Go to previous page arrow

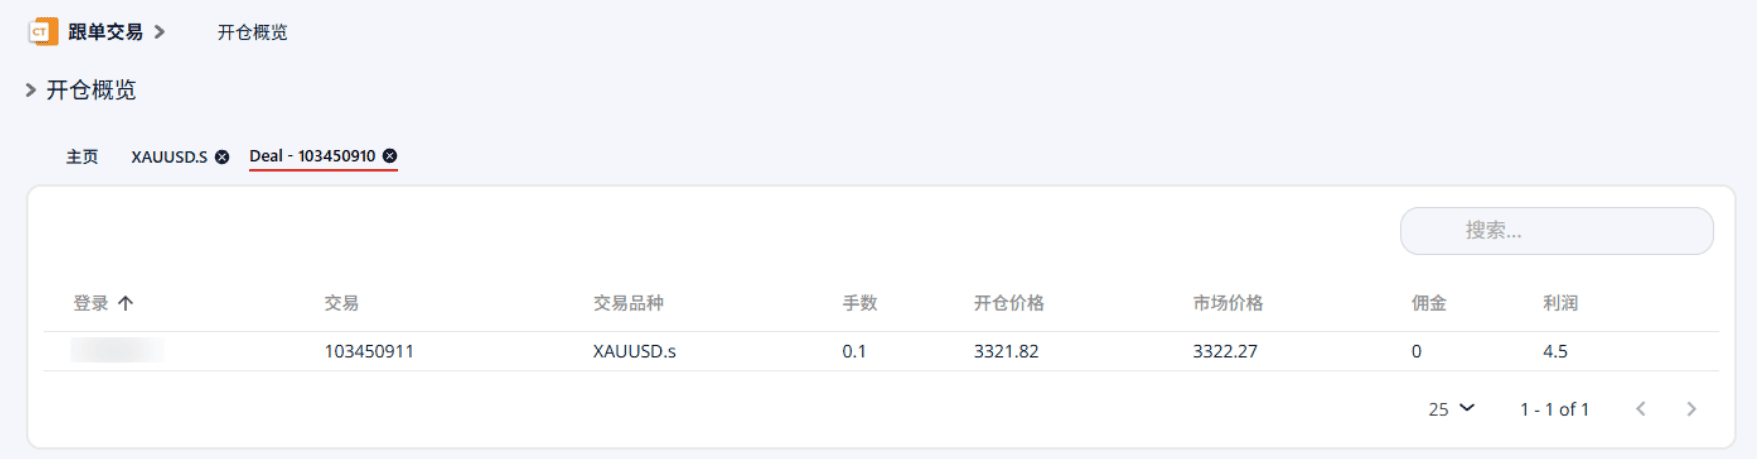point(1640,409)
